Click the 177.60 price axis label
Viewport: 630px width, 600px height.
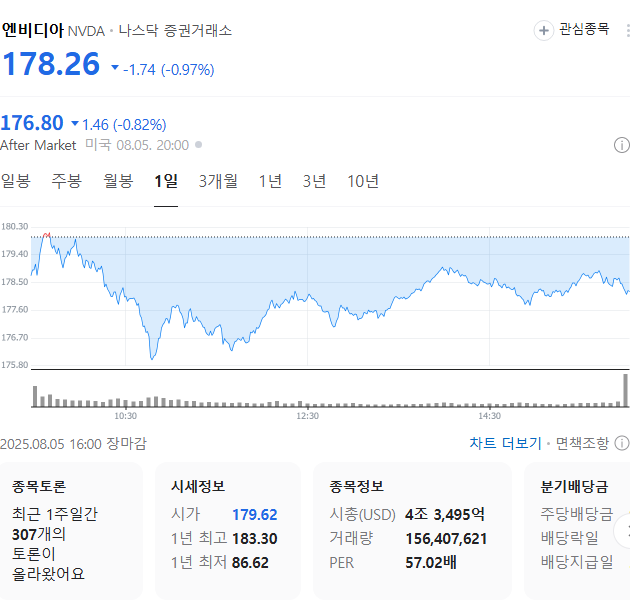(14, 309)
